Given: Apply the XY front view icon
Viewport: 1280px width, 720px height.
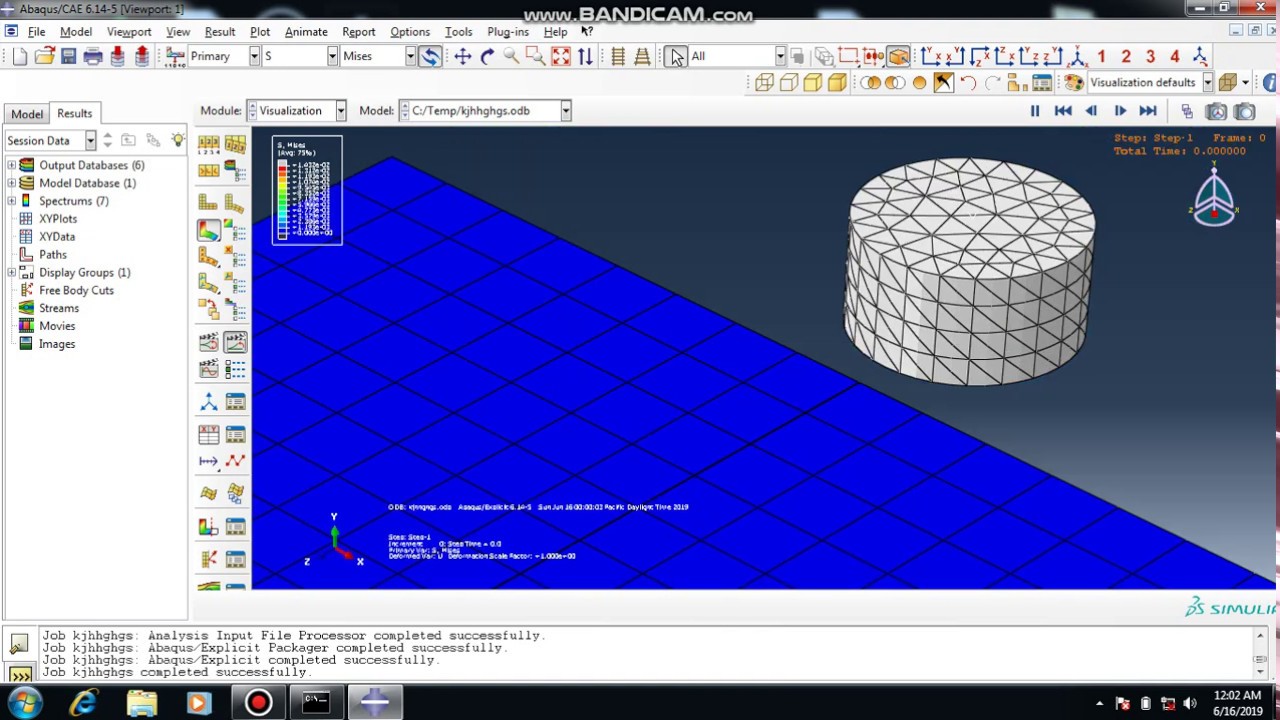Looking at the screenshot, I should [x=931, y=57].
